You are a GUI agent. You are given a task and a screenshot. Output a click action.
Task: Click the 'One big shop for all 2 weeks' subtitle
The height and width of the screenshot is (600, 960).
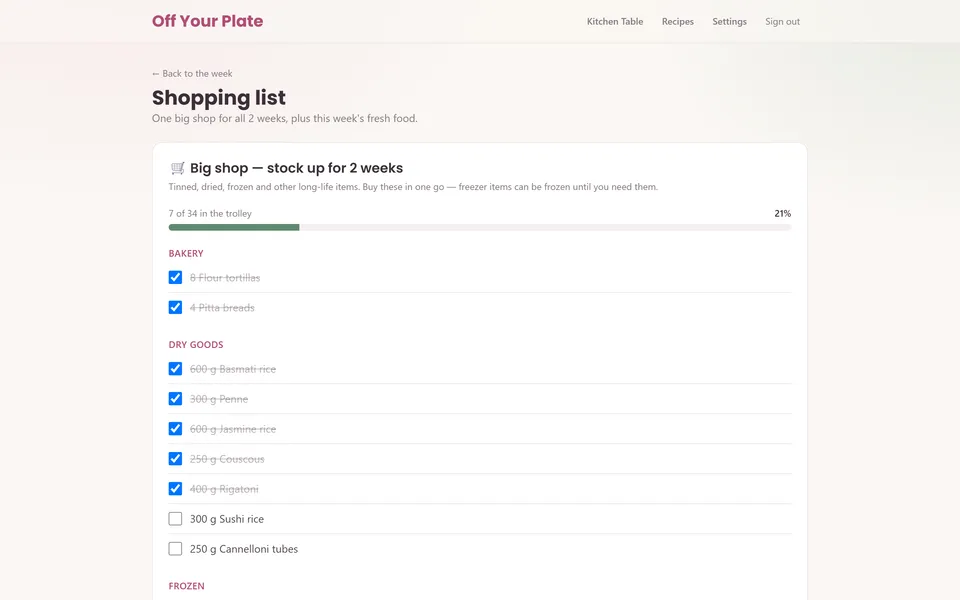285,118
